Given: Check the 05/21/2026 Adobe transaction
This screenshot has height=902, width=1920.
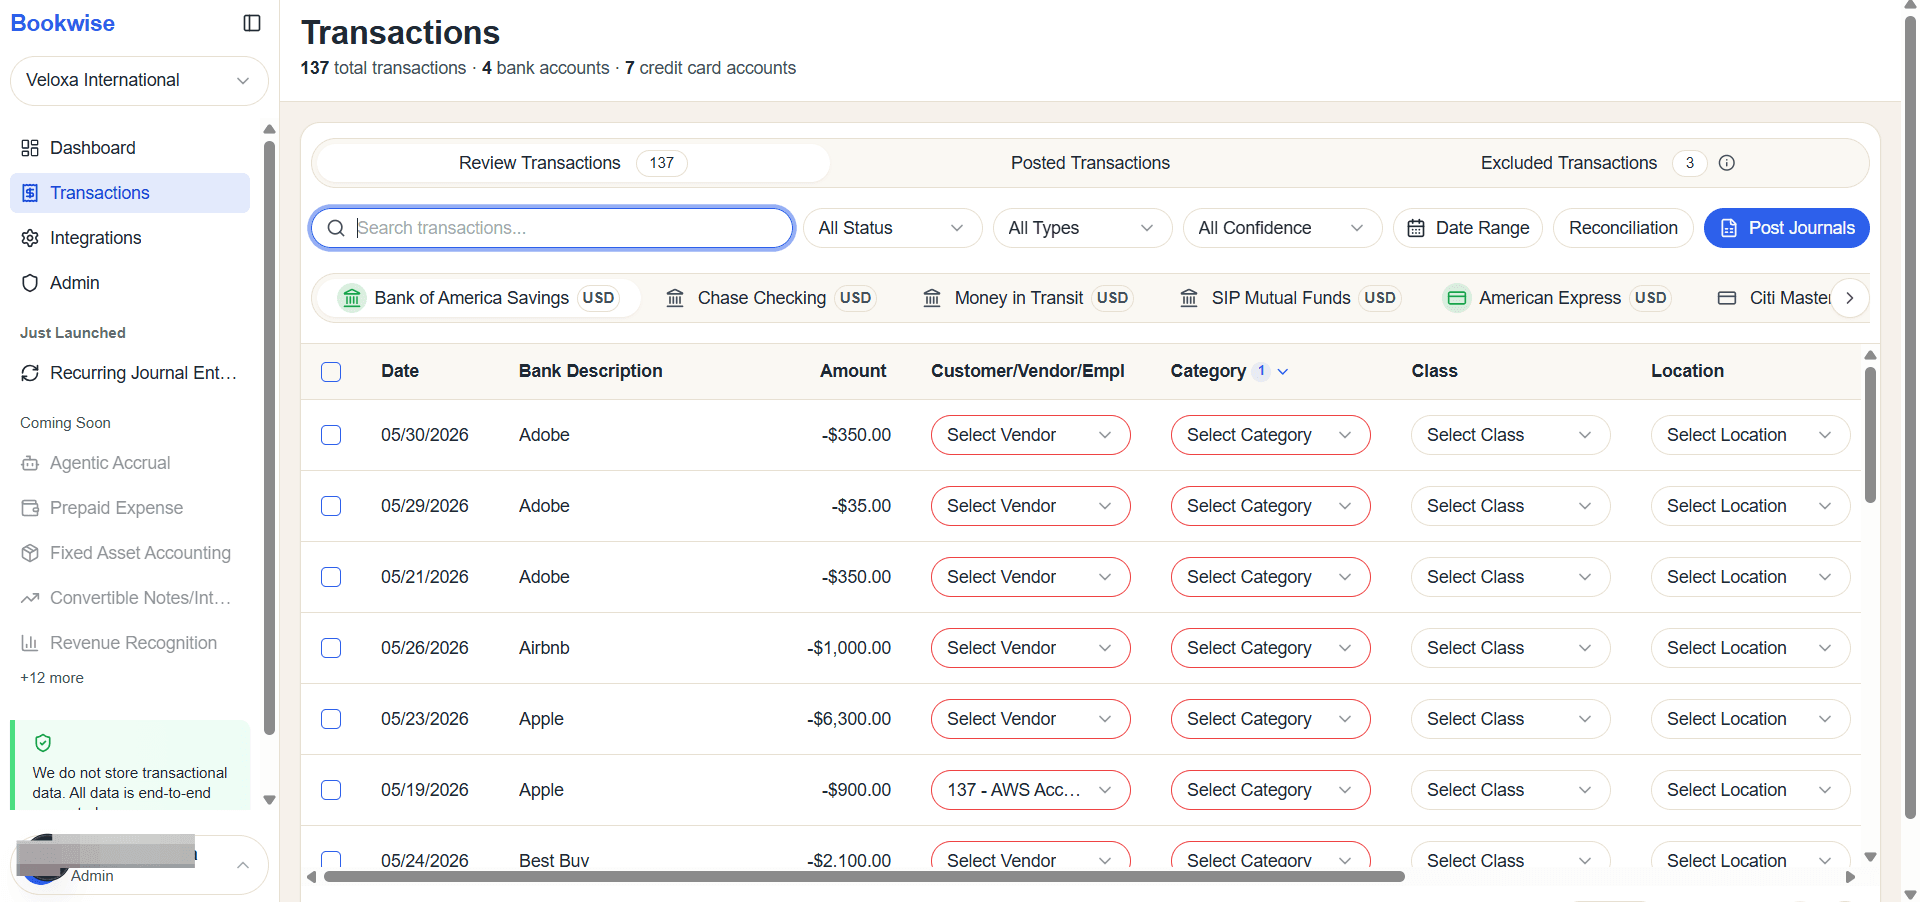Looking at the screenshot, I should click(331, 577).
